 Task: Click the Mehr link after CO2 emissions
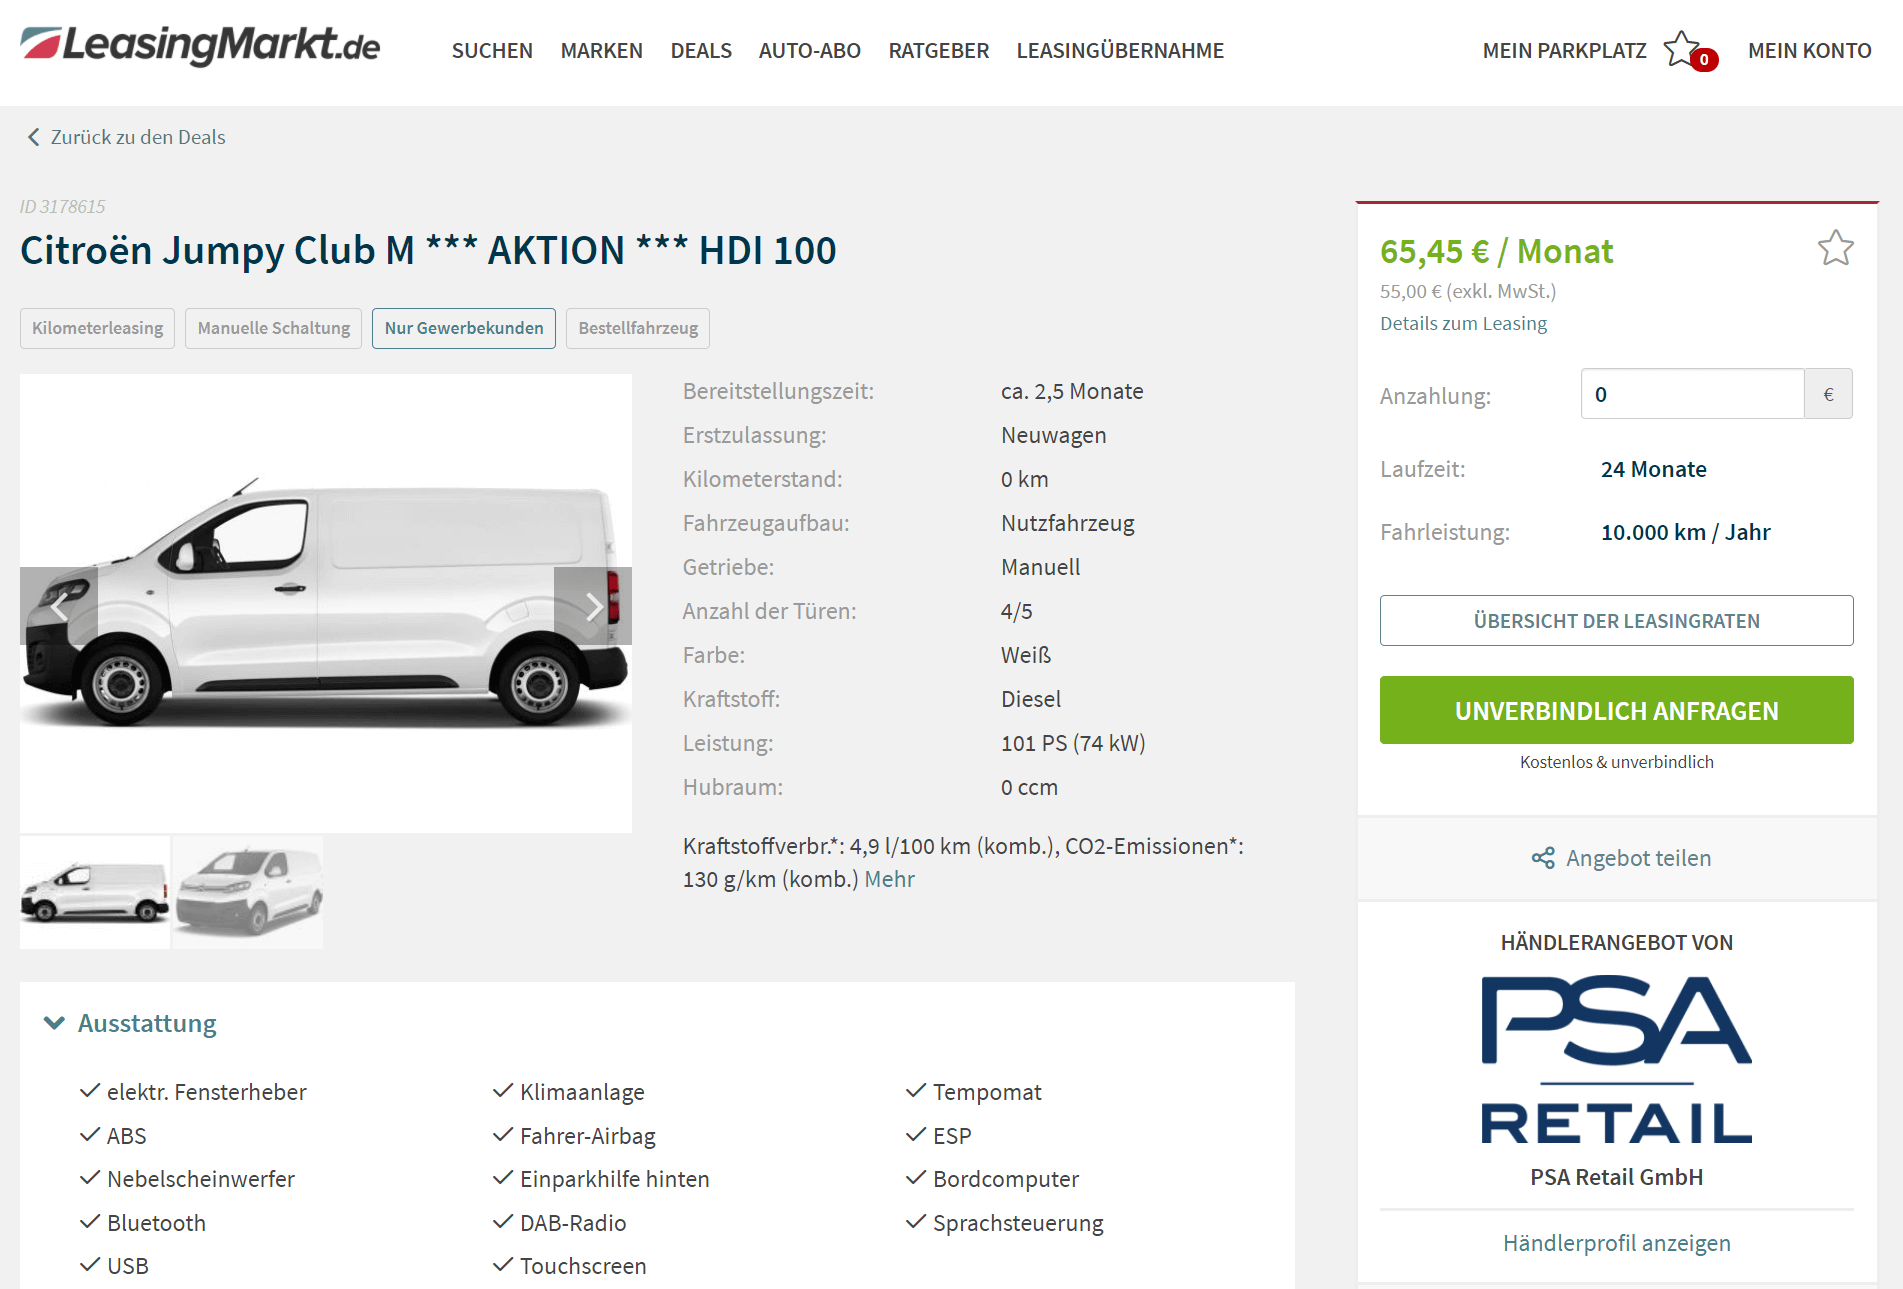pos(889,879)
